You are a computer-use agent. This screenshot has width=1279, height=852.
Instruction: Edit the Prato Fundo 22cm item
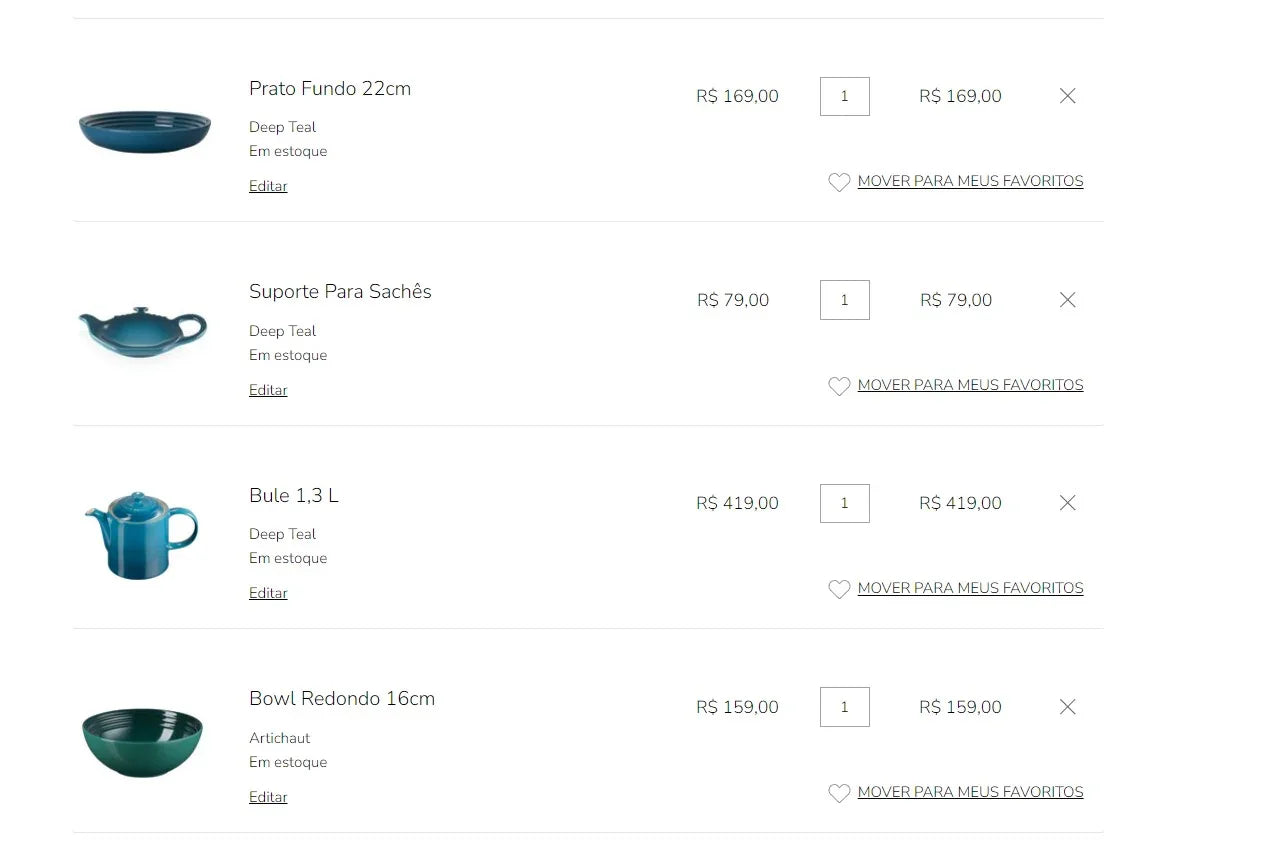point(268,186)
